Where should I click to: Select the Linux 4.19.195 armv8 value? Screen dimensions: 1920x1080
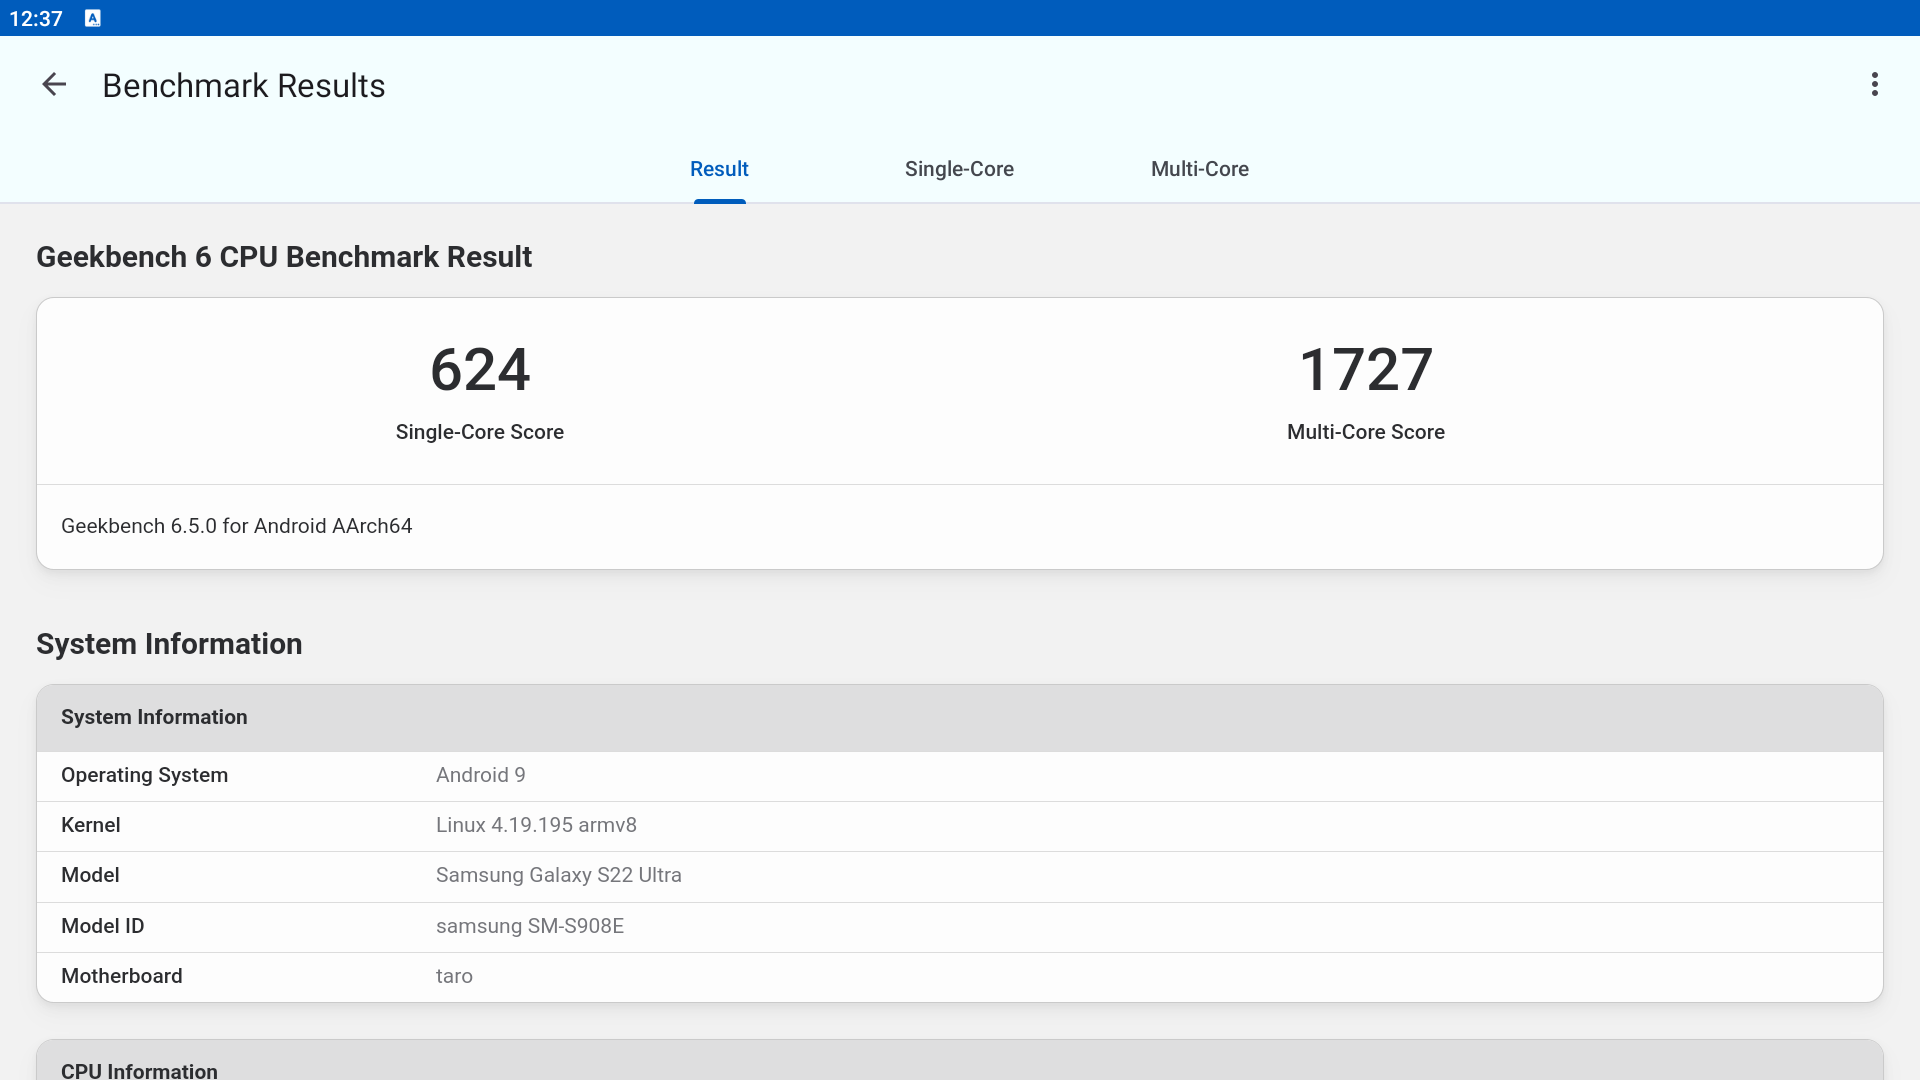click(536, 825)
